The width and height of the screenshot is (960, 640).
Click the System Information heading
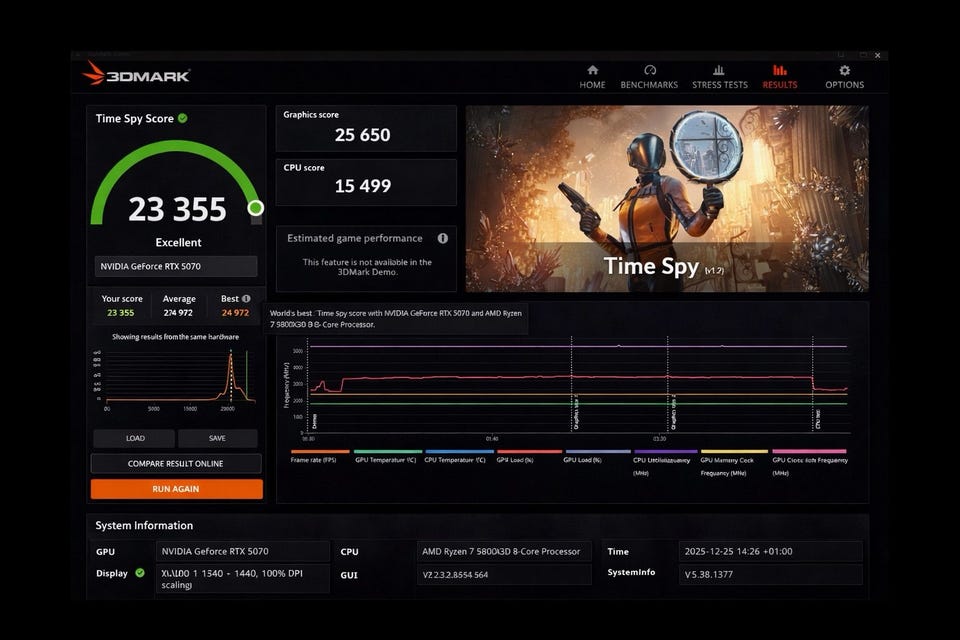click(144, 525)
